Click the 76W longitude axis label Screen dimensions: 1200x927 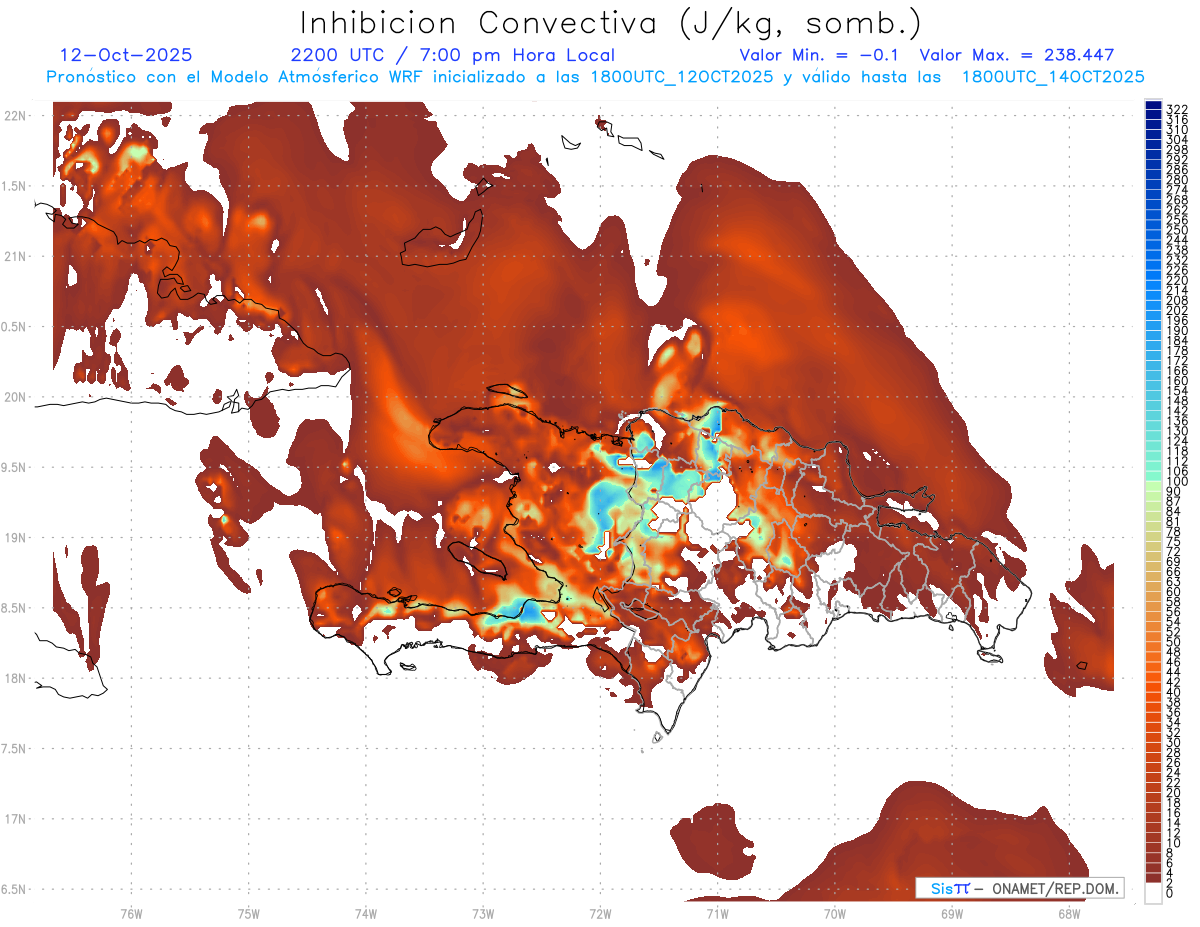tap(131, 913)
